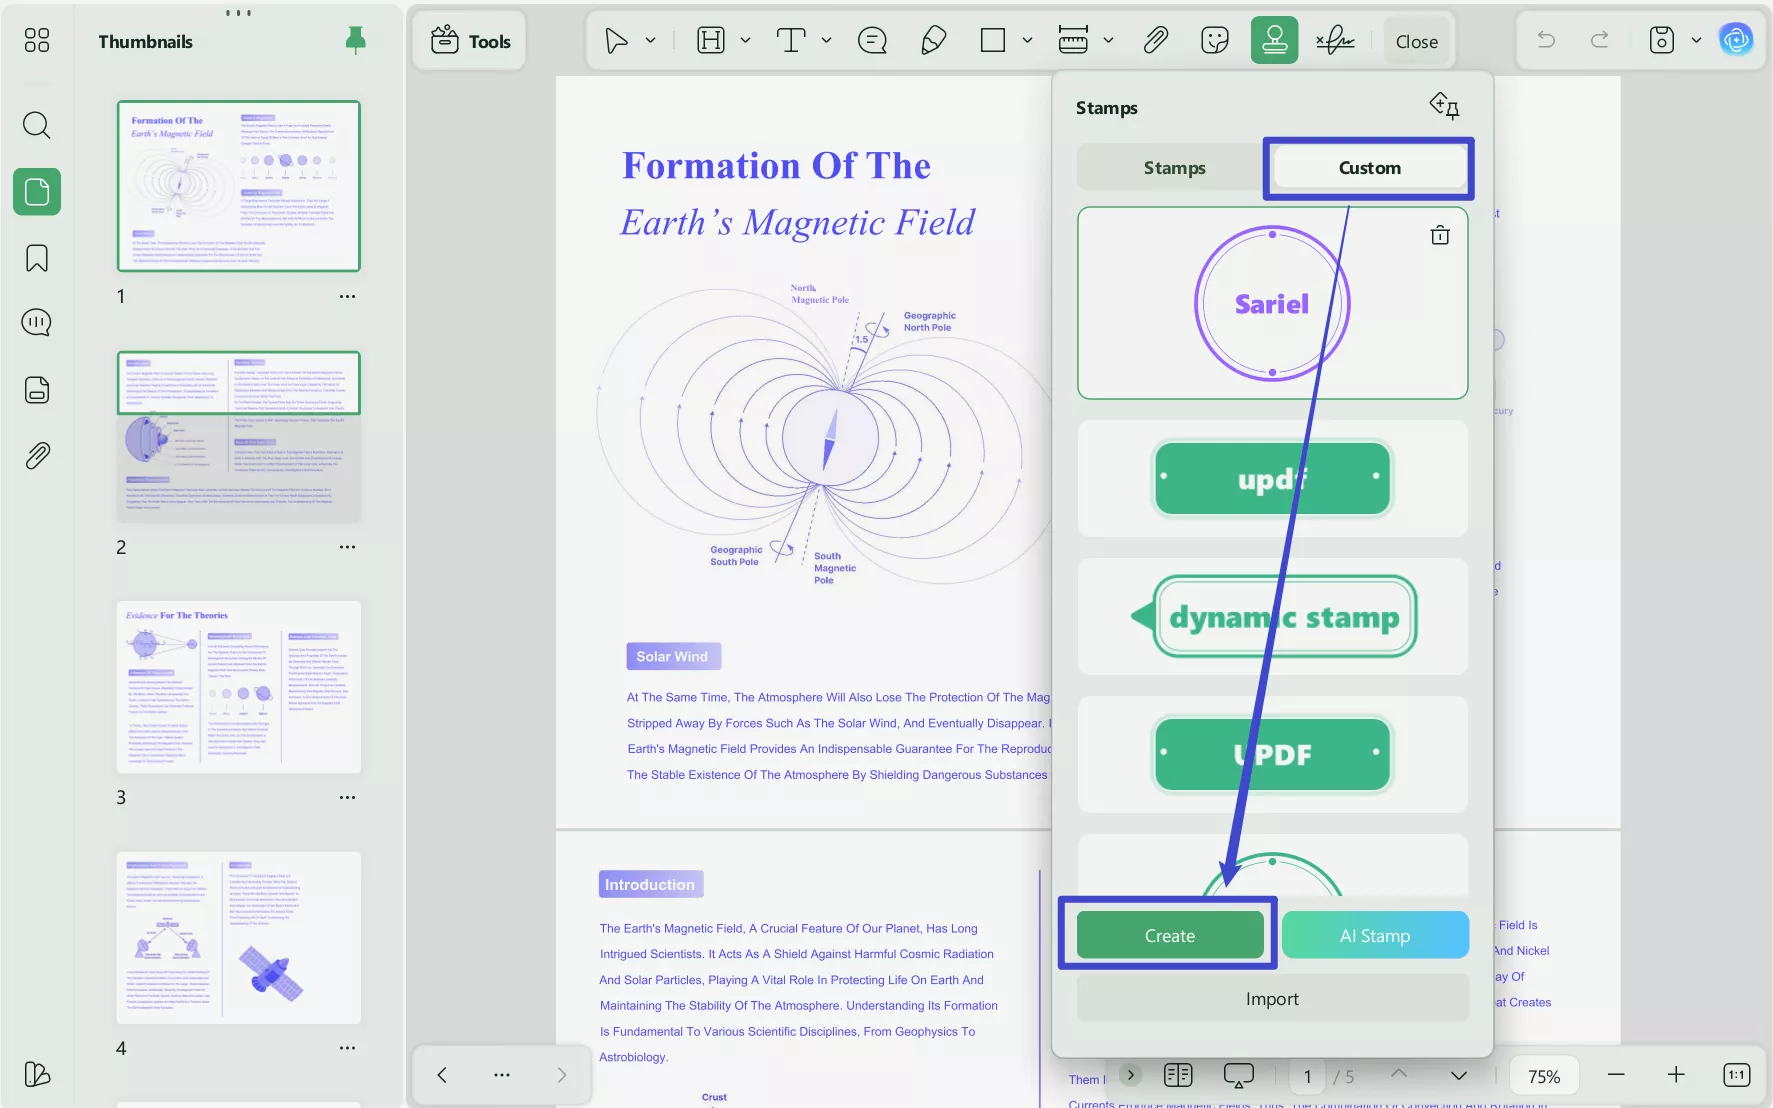Switch to the Stamps tab
This screenshot has width=1773, height=1108.
click(1174, 167)
